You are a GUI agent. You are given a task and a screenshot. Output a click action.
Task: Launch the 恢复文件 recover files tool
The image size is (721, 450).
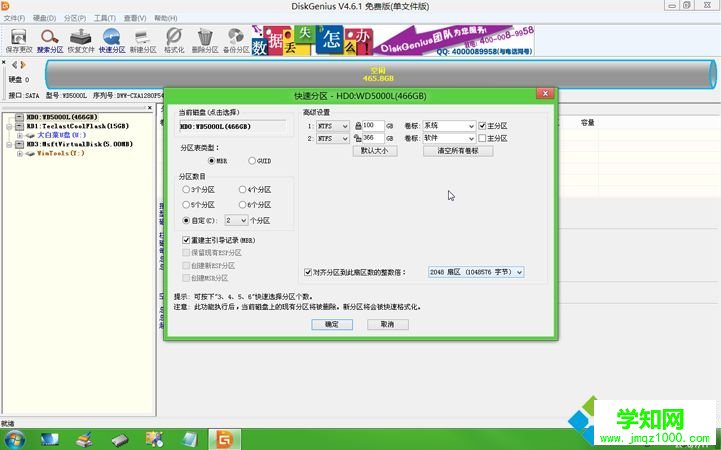click(81, 40)
